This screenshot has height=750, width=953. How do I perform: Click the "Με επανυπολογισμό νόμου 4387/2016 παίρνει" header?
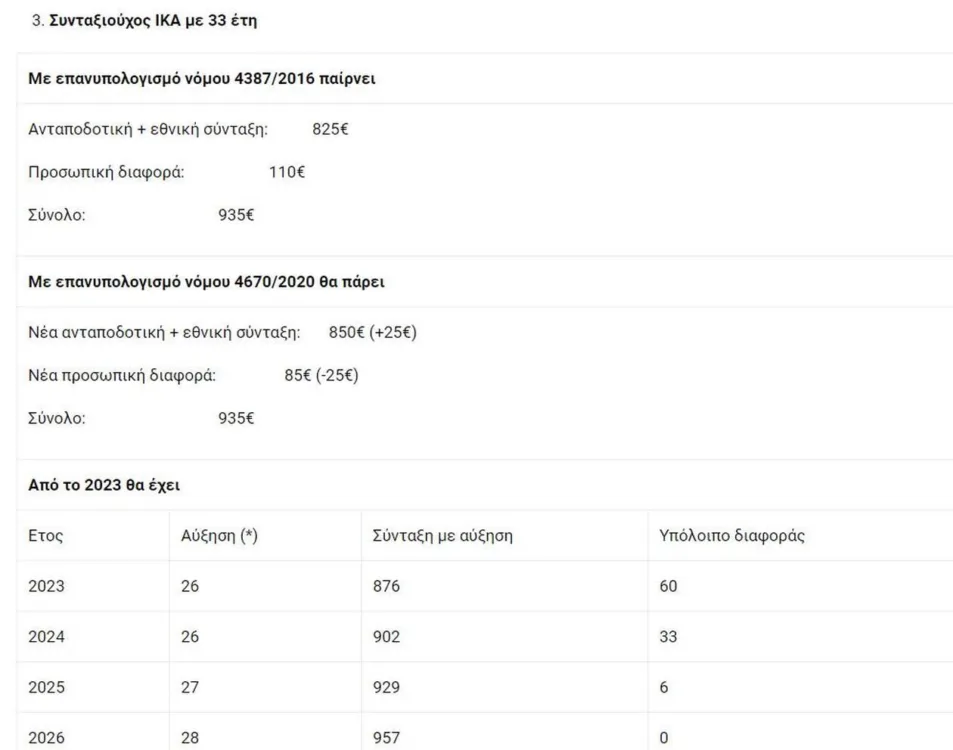201,79
